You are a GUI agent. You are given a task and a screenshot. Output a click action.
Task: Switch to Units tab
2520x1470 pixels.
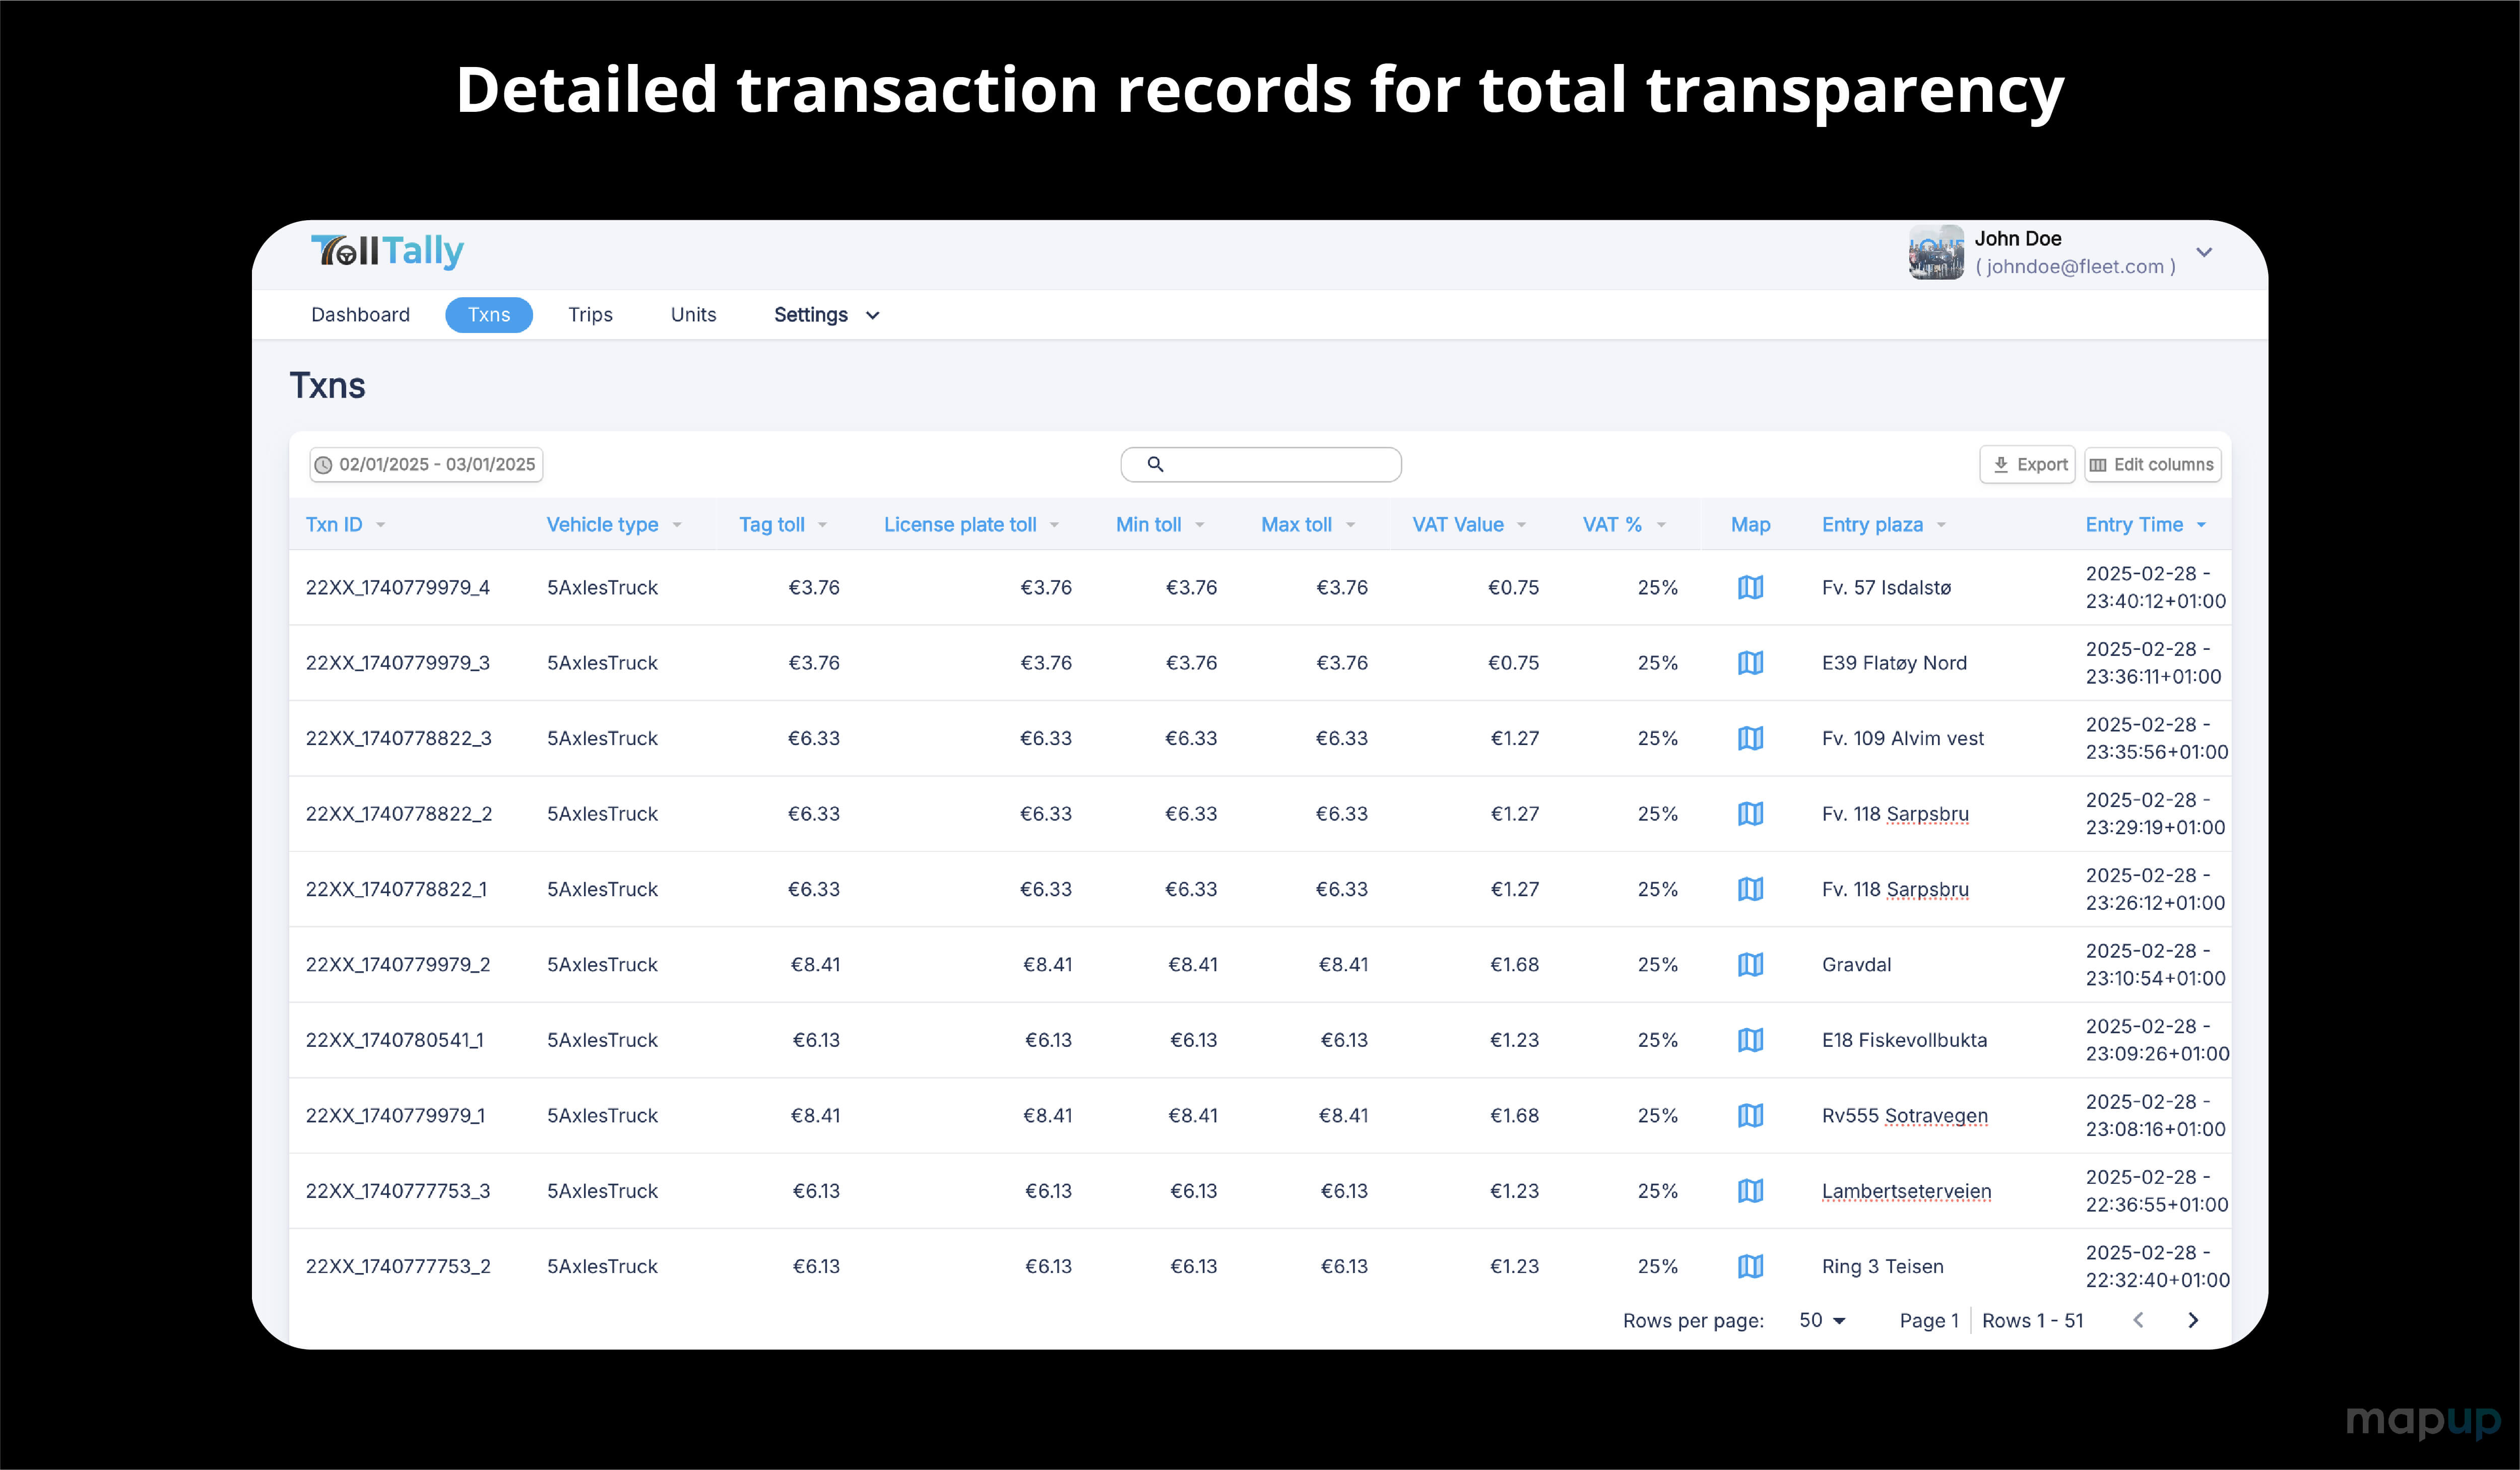coord(693,315)
